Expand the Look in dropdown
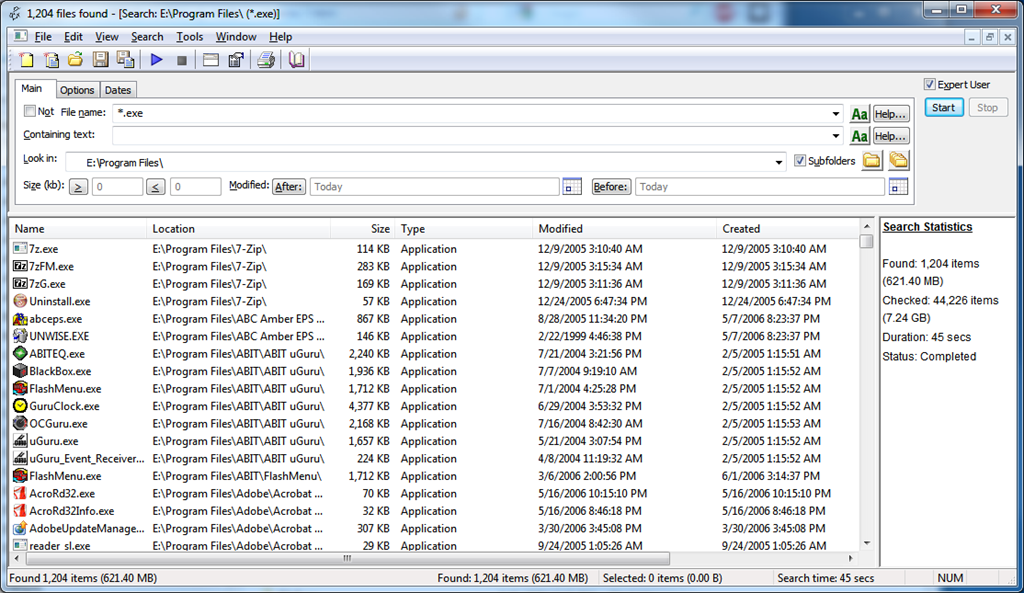Viewport: 1024px width, 593px height. tap(778, 163)
